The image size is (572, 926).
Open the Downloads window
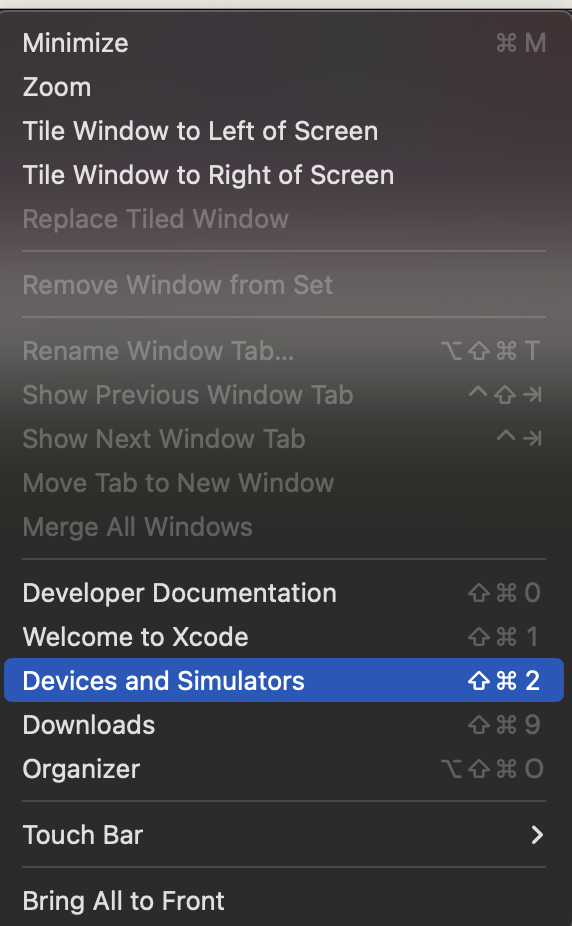284,725
